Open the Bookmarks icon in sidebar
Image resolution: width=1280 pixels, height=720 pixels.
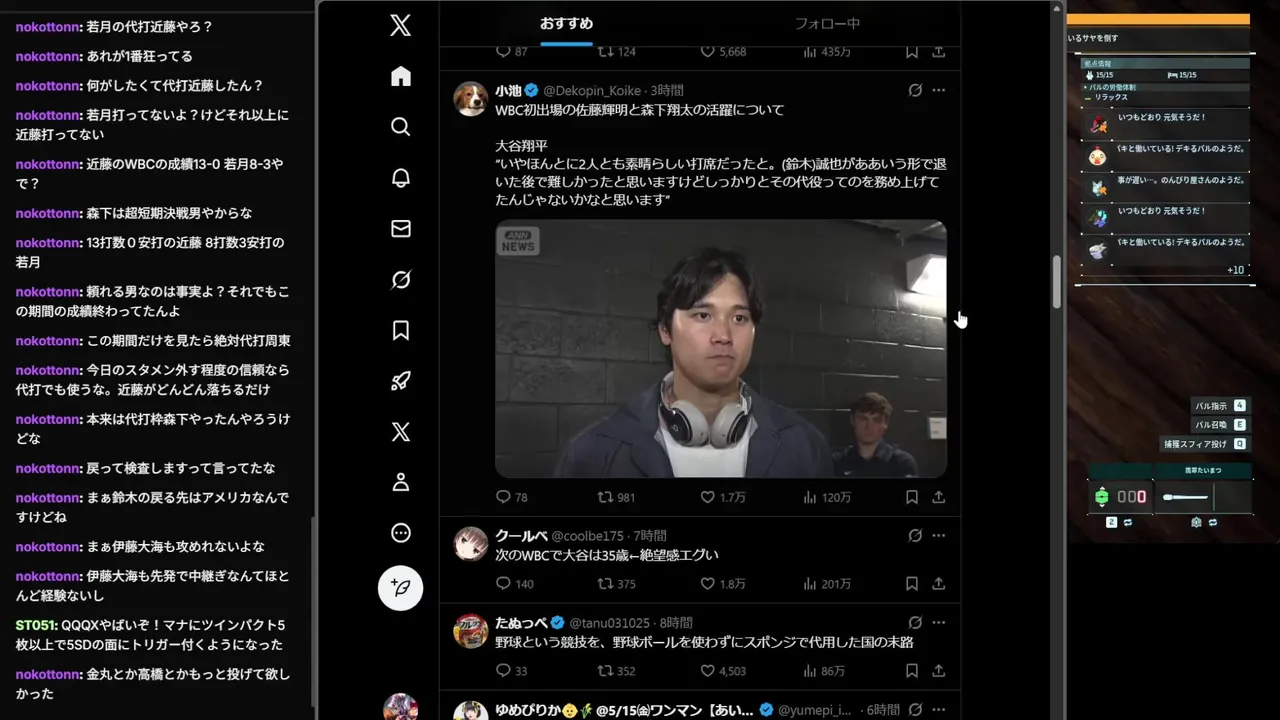401,330
